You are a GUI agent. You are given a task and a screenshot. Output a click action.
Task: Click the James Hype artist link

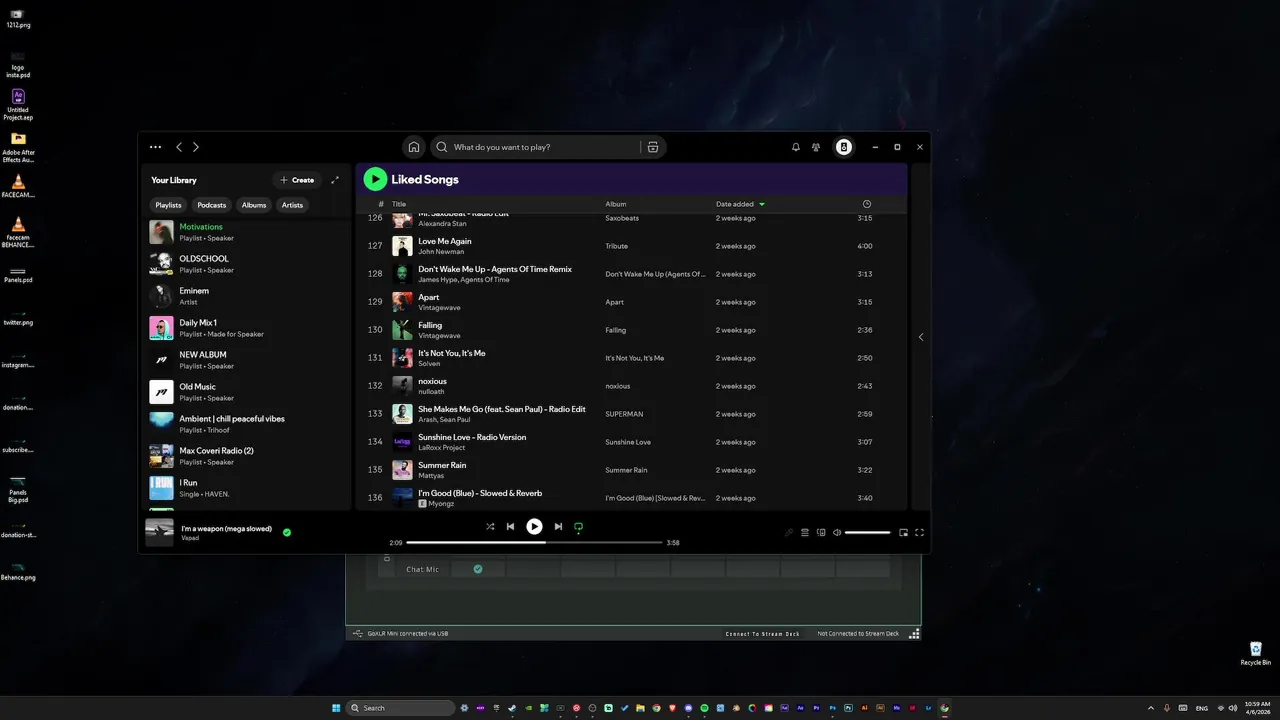pos(438,280)
